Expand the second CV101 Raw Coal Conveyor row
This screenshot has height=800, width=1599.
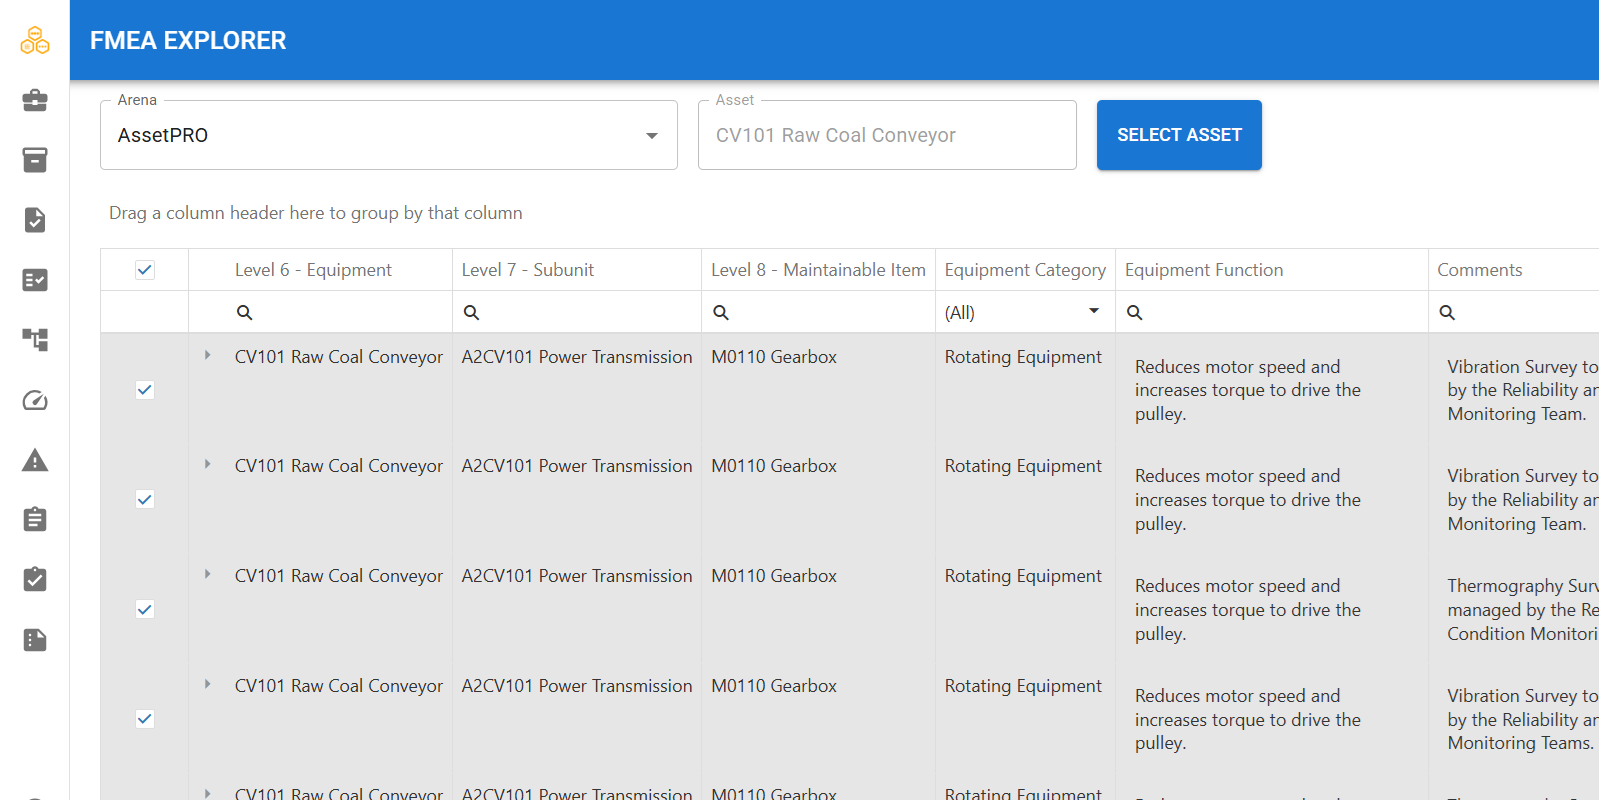coord(207,464)
